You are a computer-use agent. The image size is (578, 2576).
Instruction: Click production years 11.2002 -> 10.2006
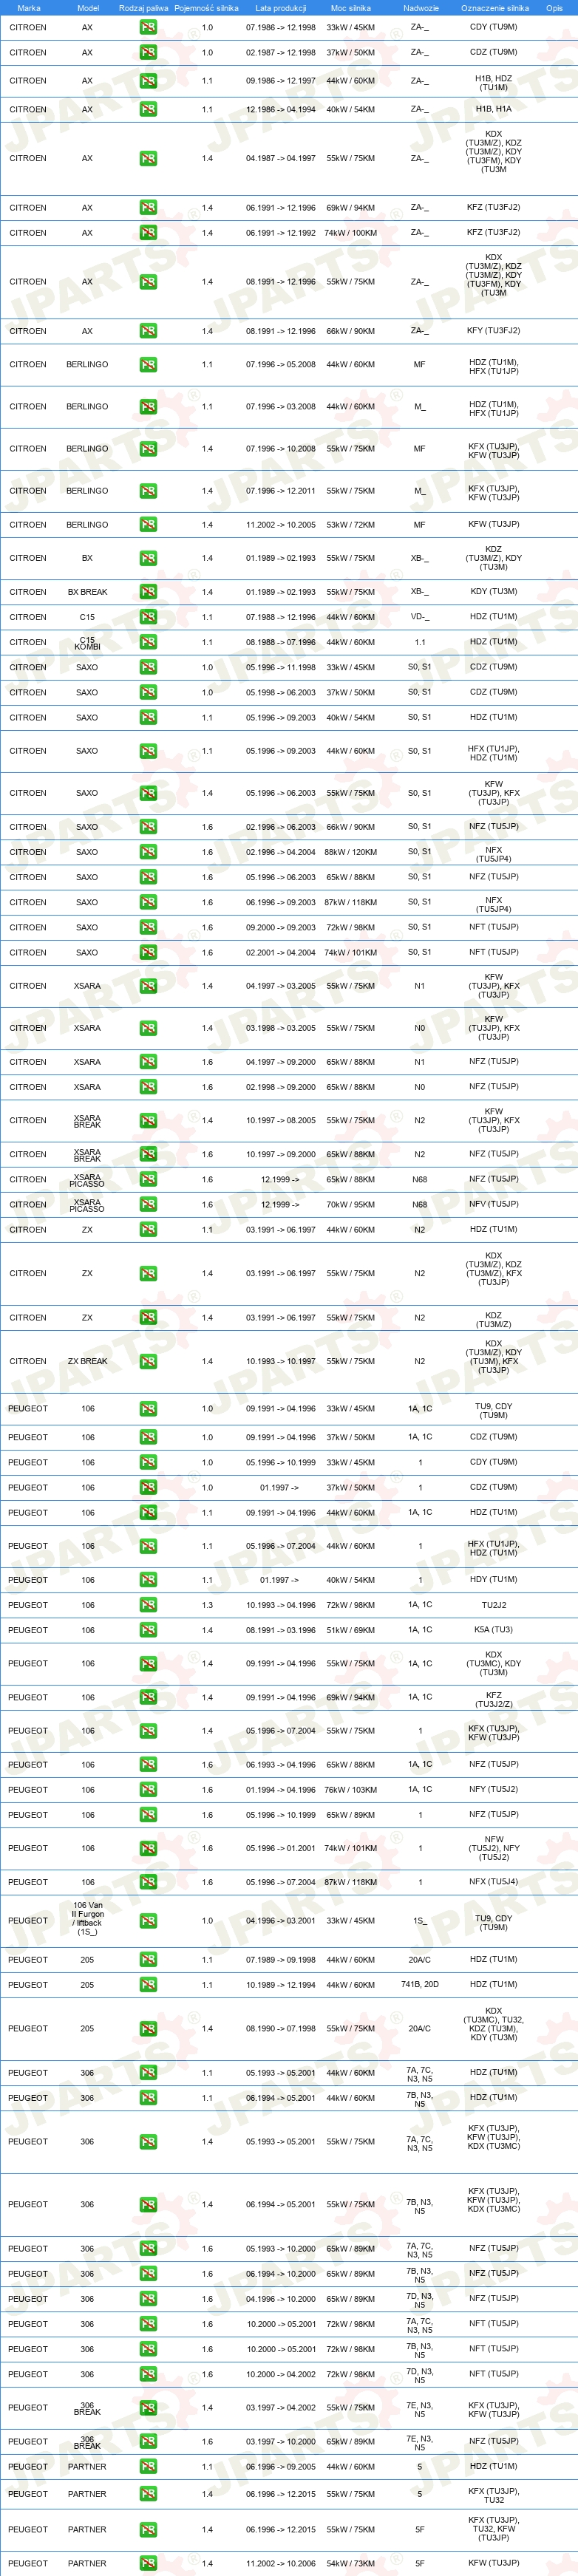tap(281, 2564)
